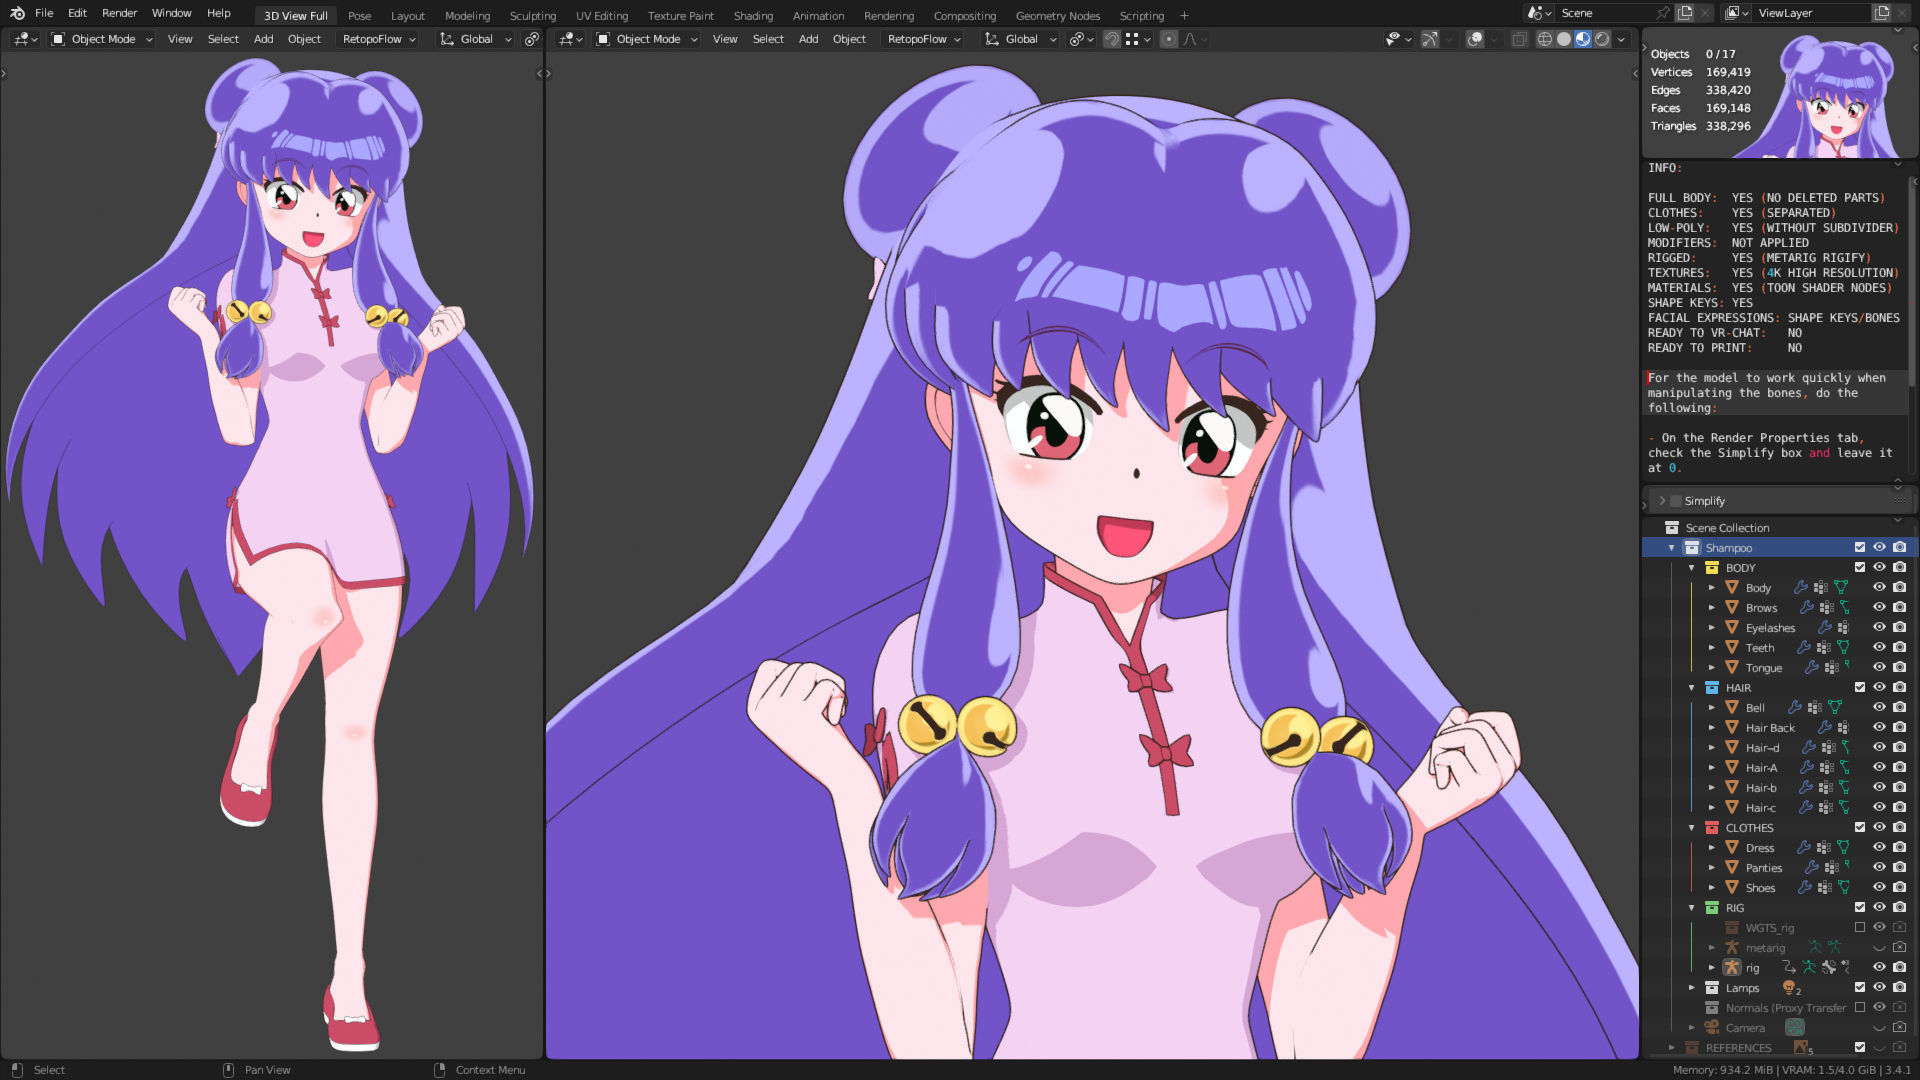This screenshot has height=1080, width=1920.
Task: Open Global orientation dropdown in right viewport
Action: [1020, 39]
